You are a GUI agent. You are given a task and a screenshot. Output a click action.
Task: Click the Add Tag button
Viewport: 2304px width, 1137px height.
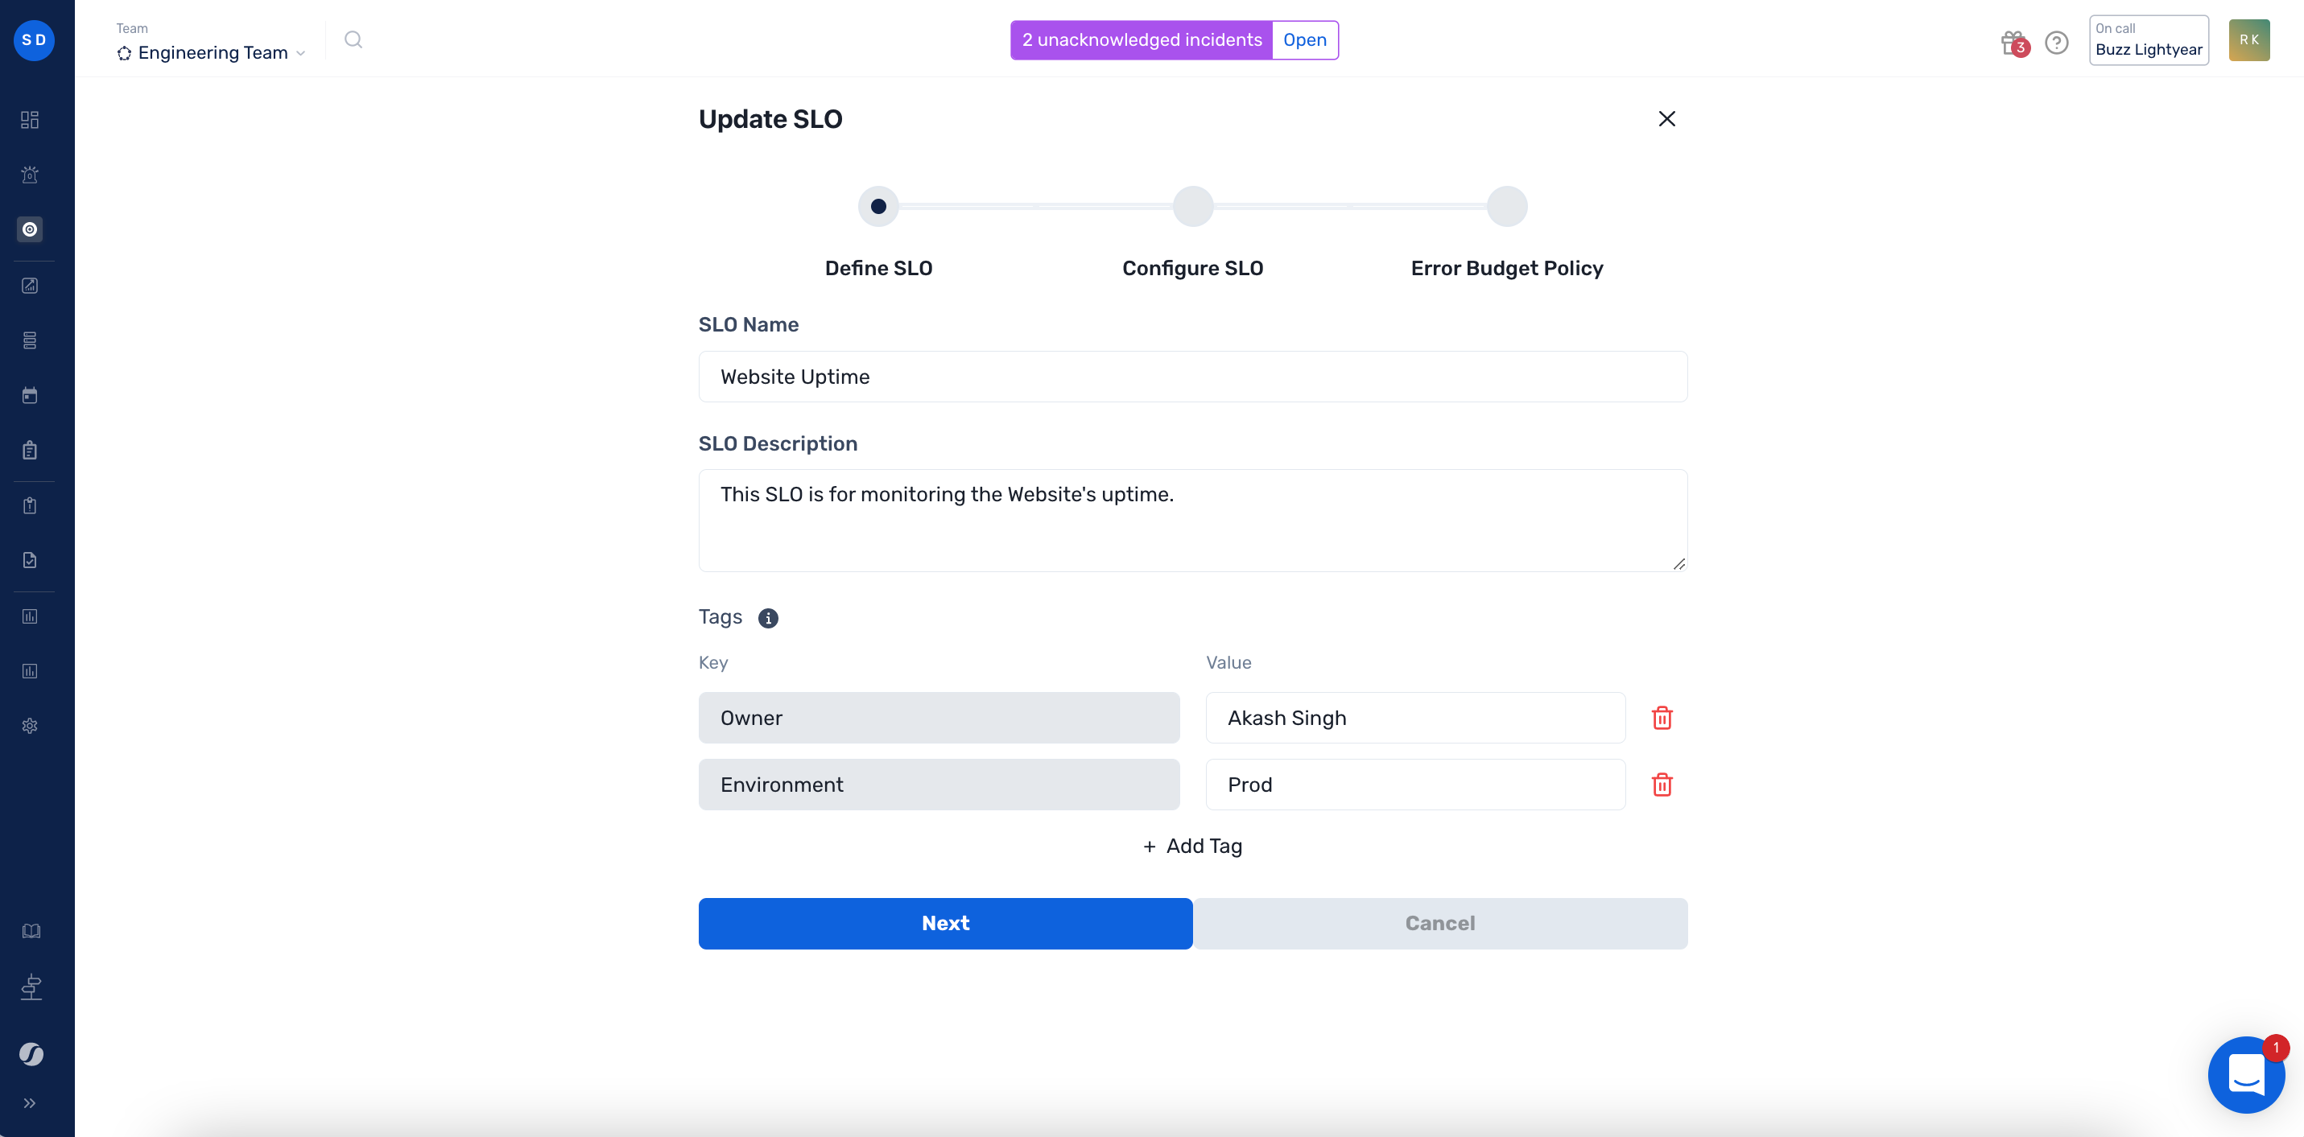tap(1193, 847)
